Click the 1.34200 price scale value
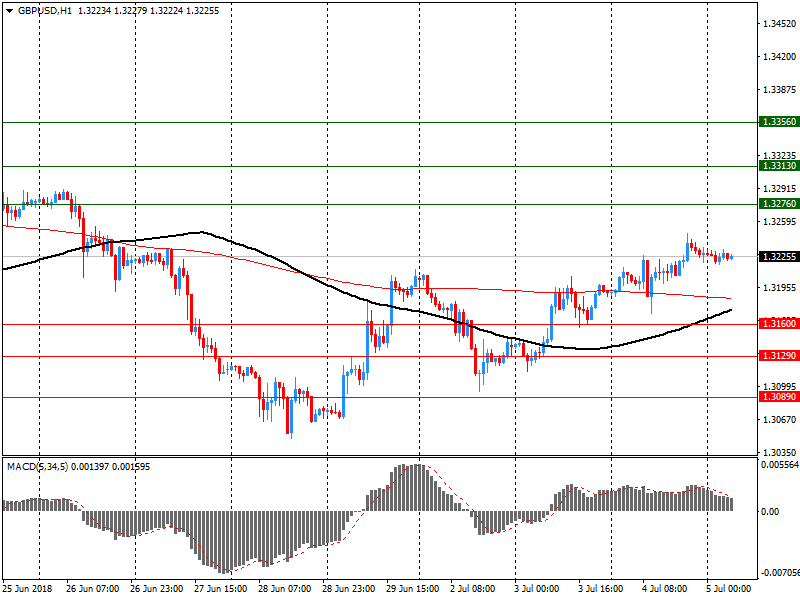This screenshot has width=800, height=600. tap(779, 57)
